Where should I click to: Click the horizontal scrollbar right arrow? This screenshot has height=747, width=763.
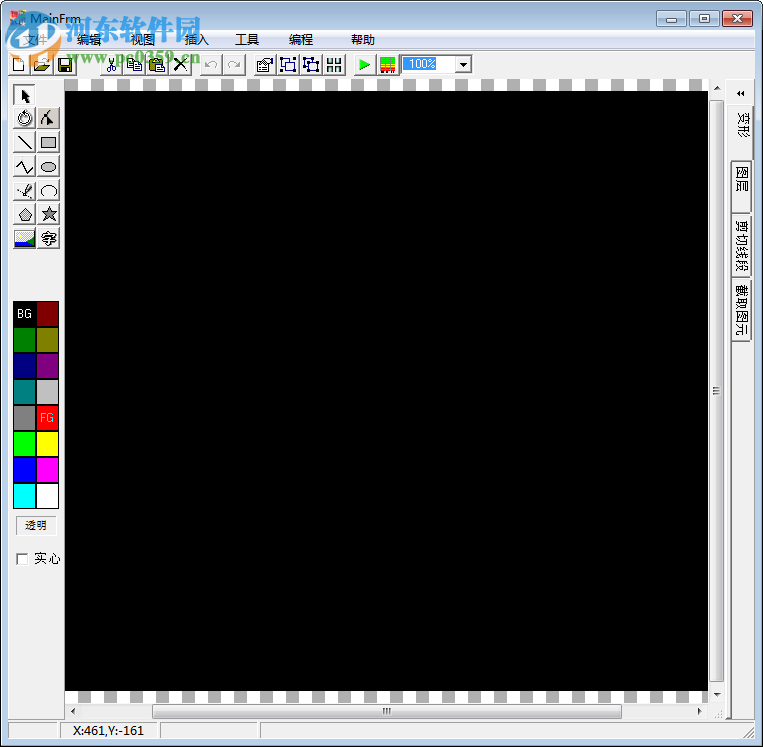click(x=700, y=711)
